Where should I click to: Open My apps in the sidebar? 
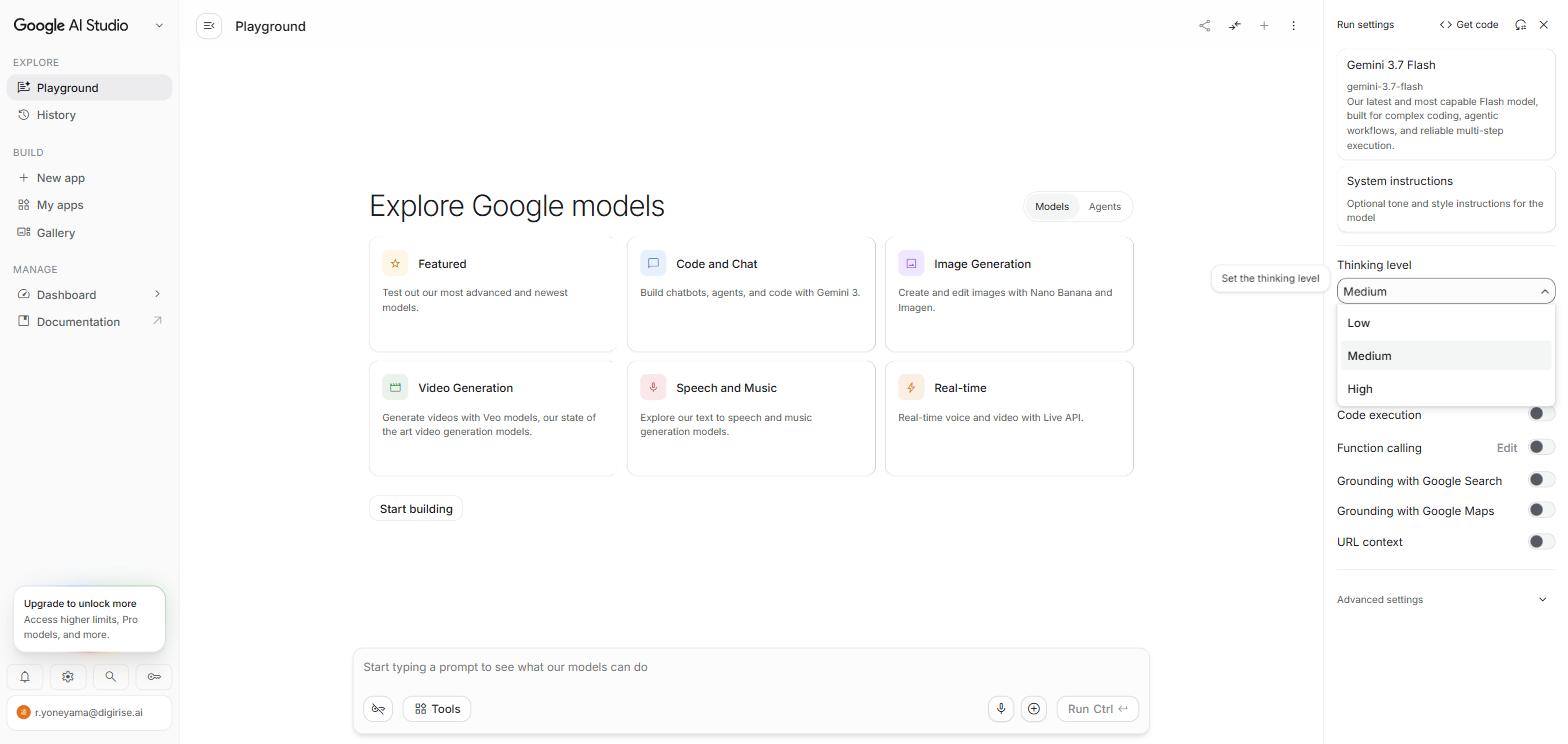(89, 205)
